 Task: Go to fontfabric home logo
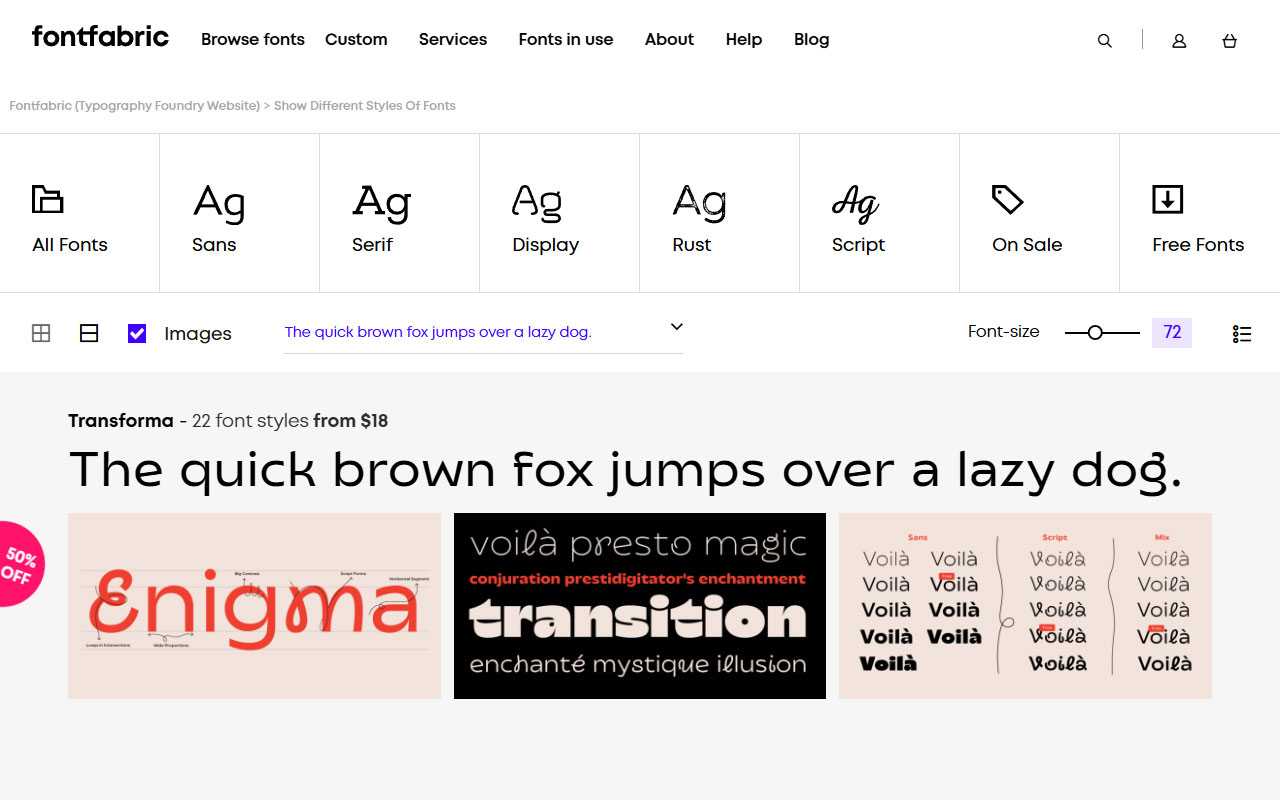tap(100, 37)
